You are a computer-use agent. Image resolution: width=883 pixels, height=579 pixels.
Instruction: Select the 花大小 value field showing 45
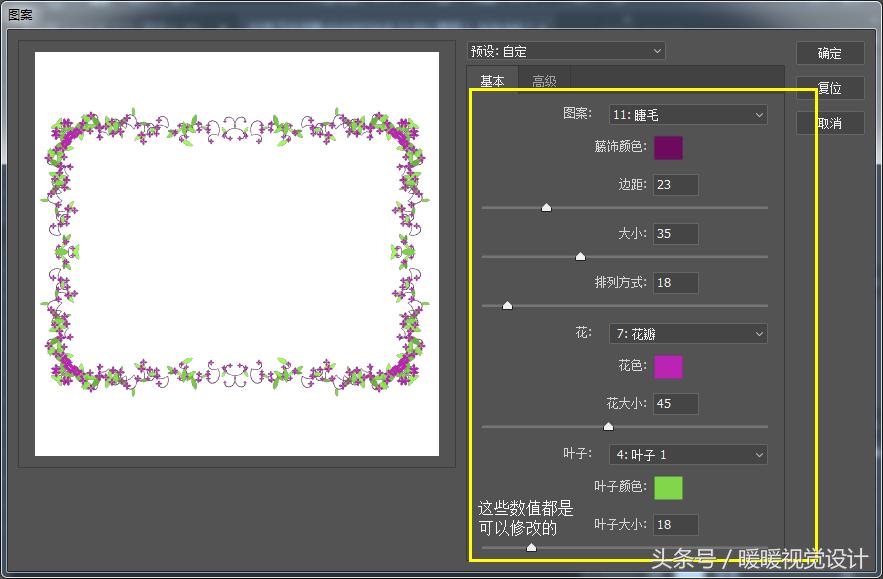pyautogui.click(x=675, y=403)
